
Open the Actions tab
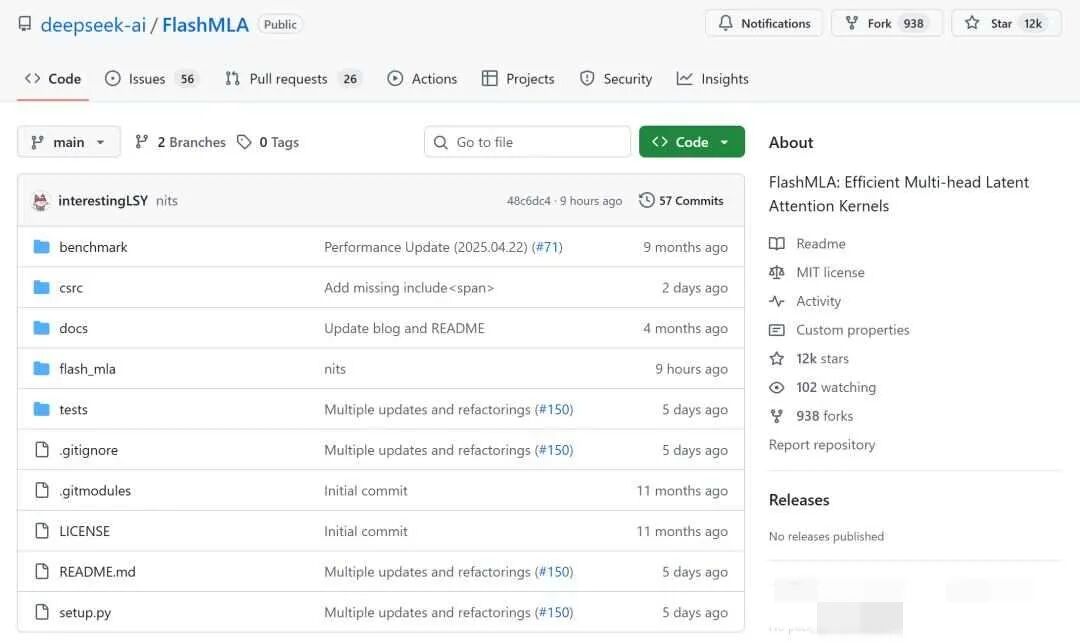pos(422,78)
